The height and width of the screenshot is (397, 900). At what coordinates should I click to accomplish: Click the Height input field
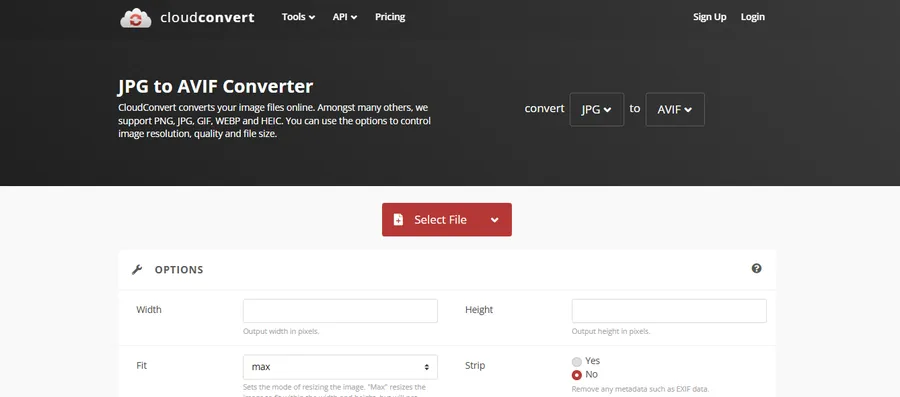pos(669,311)
